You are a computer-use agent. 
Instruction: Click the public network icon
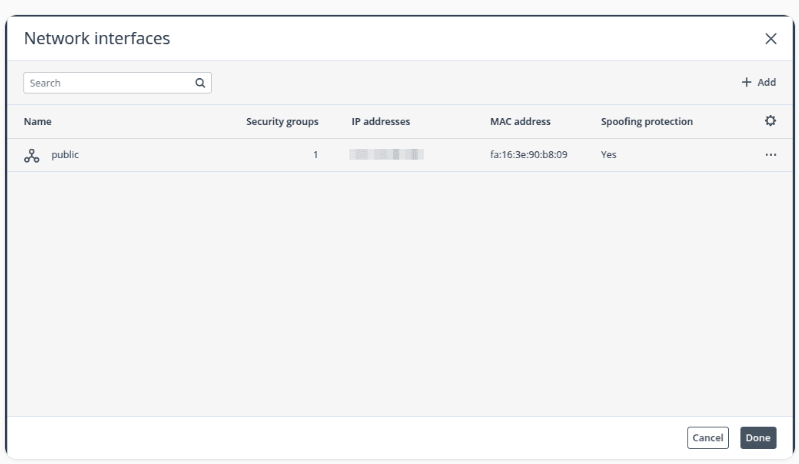(x=32, y=155)
